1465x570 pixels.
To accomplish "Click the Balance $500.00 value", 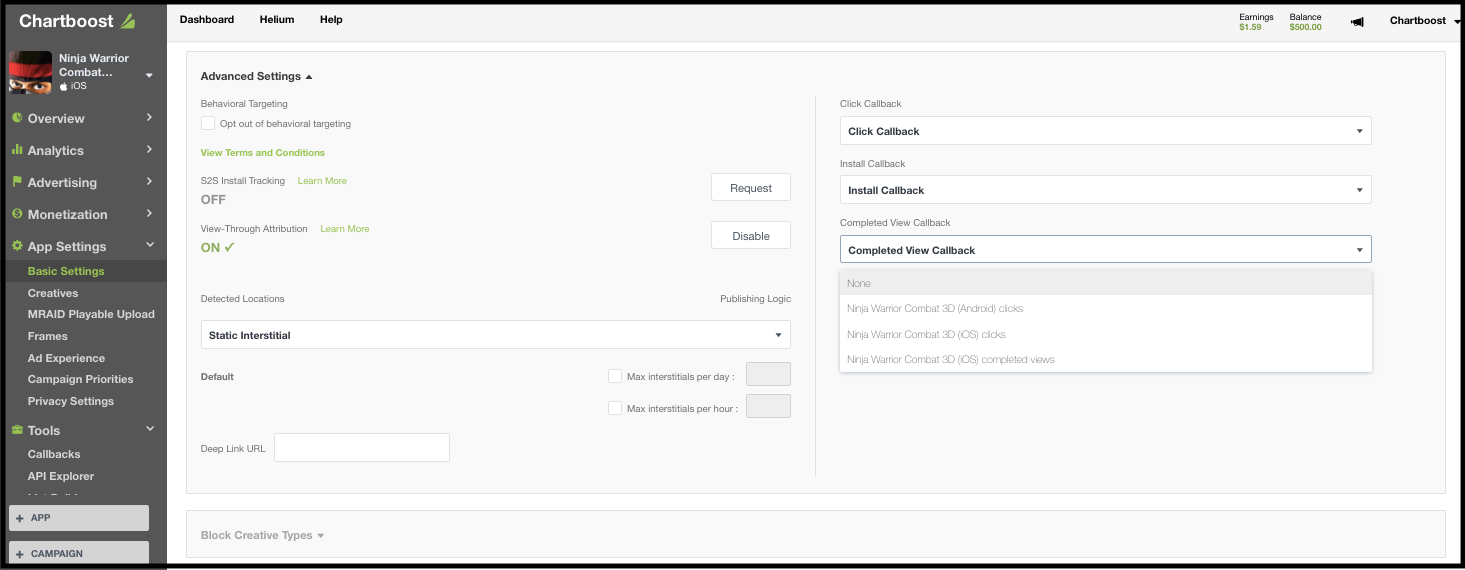I will pos(1306,27).
